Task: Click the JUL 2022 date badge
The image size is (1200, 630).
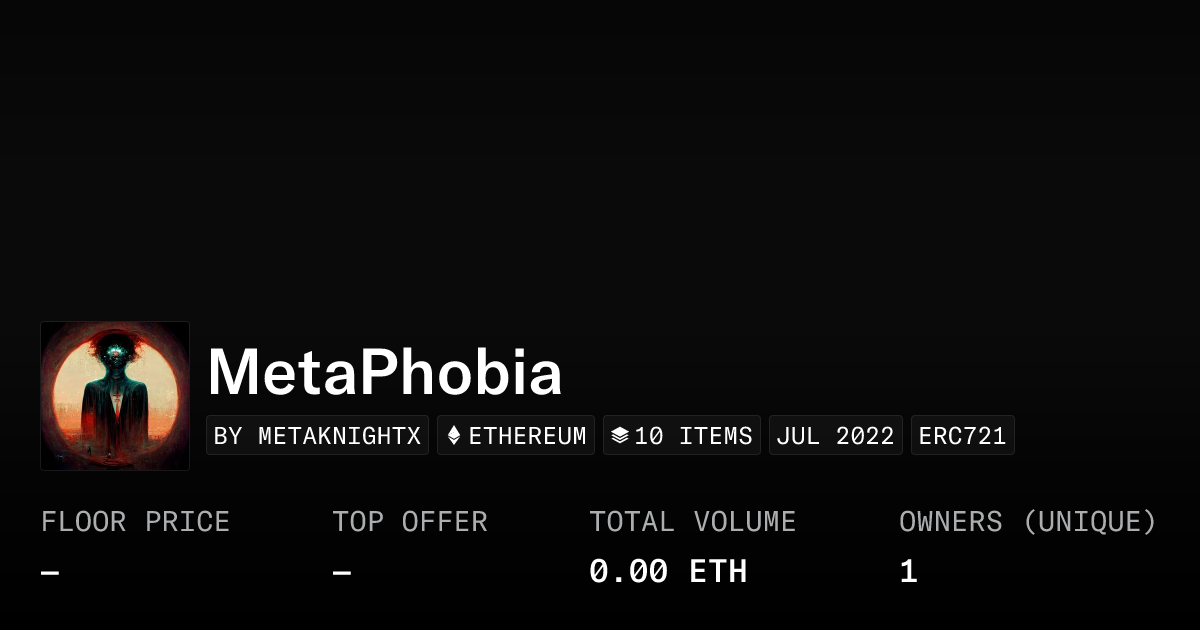Action: [x=835, y=436]
